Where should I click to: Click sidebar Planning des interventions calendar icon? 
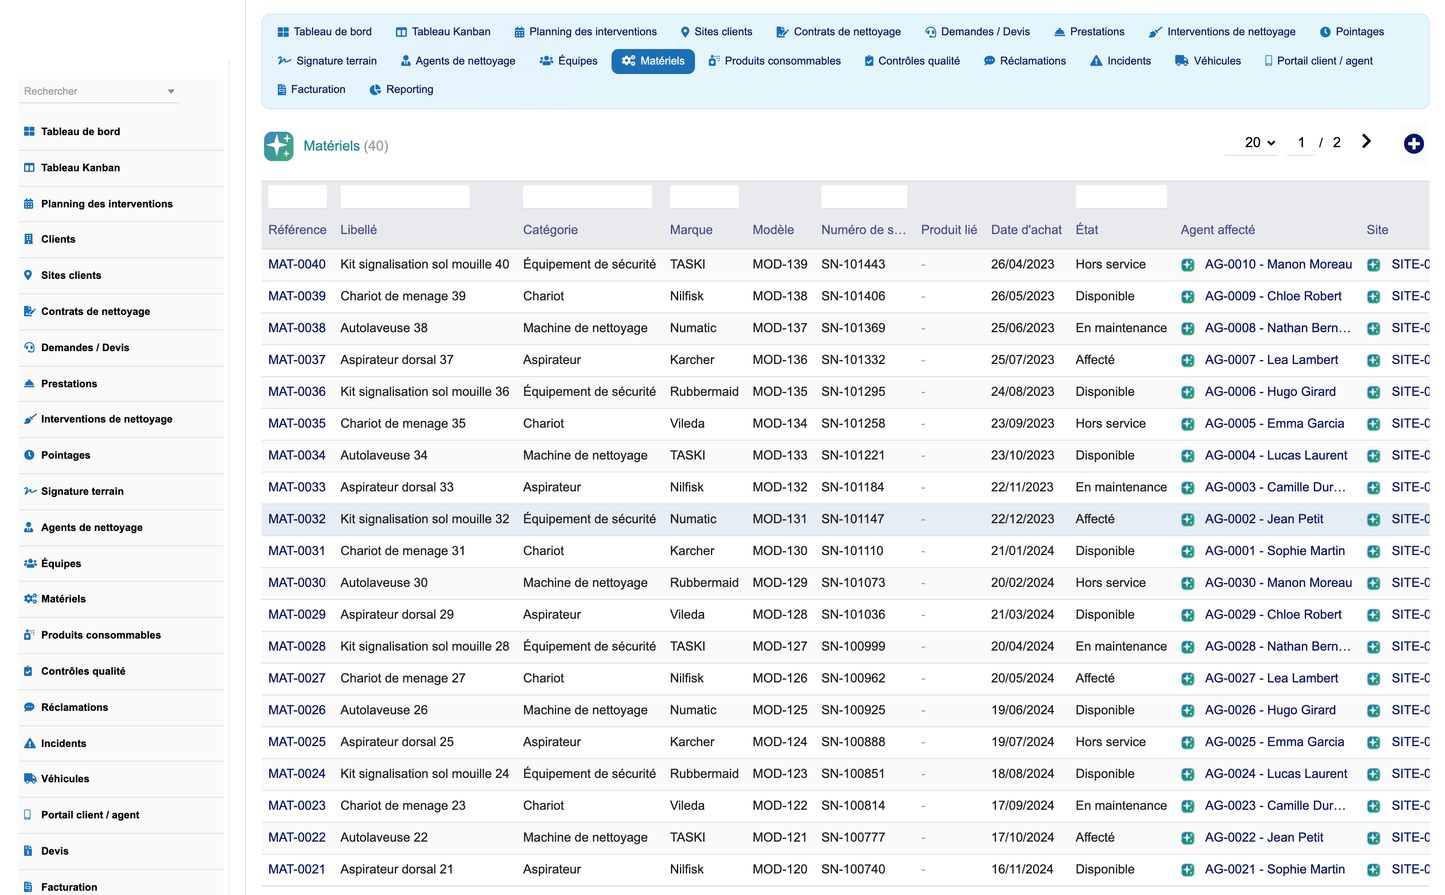coord(29,204)
